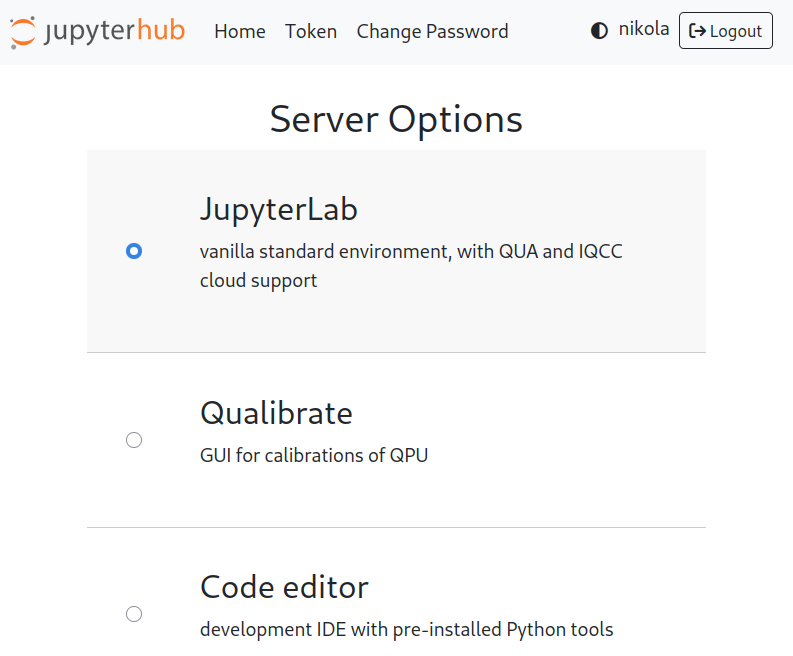Click the arrow icon inside Logout
This screenshot has width=793, height=656.
(x=697, y=31)
